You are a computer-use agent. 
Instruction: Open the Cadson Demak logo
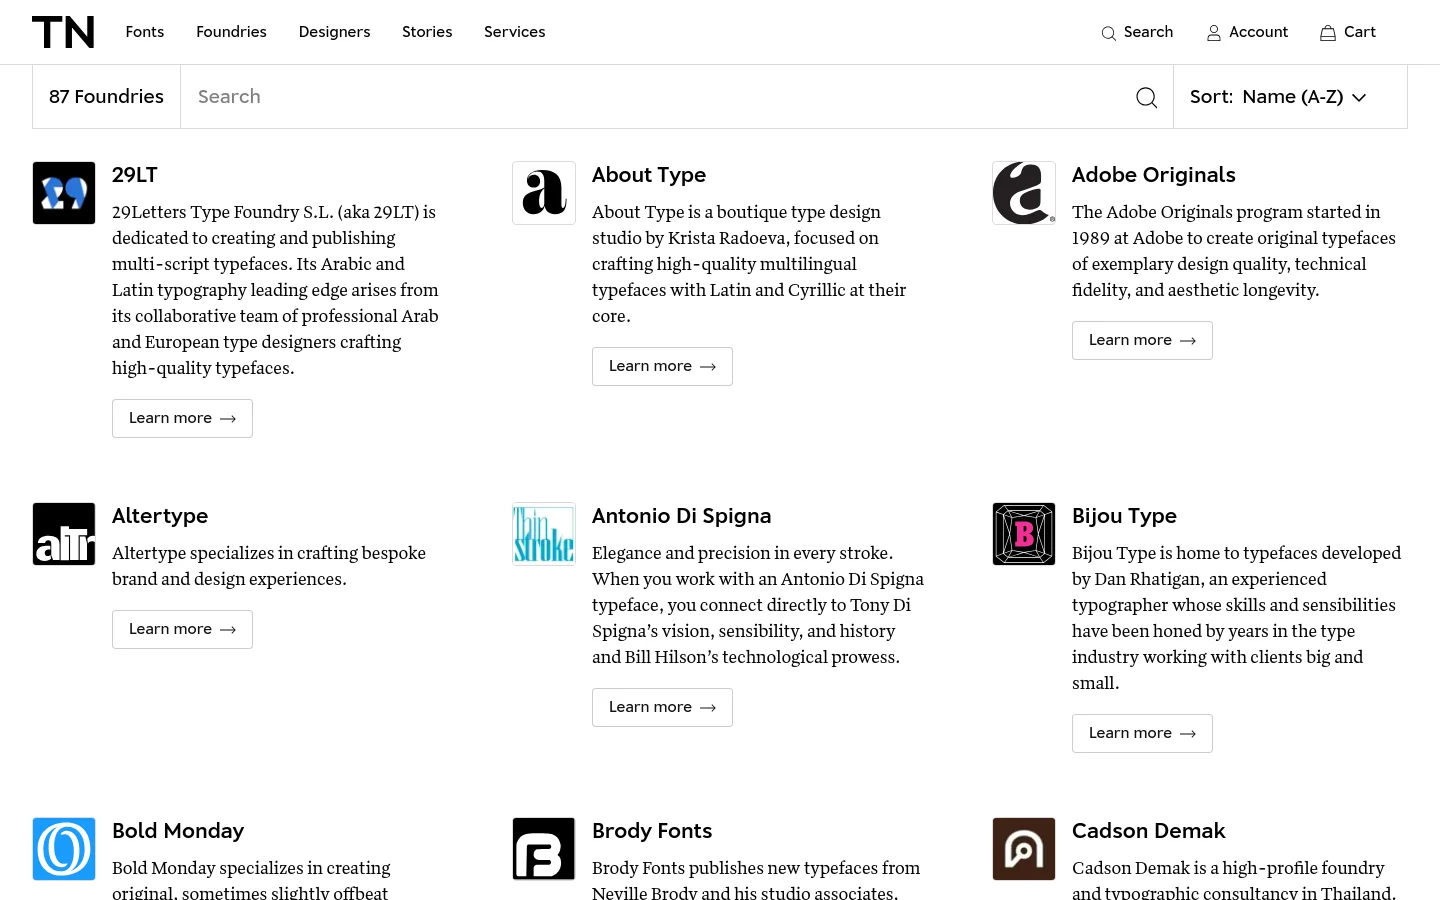click(x=1024, y=849)
